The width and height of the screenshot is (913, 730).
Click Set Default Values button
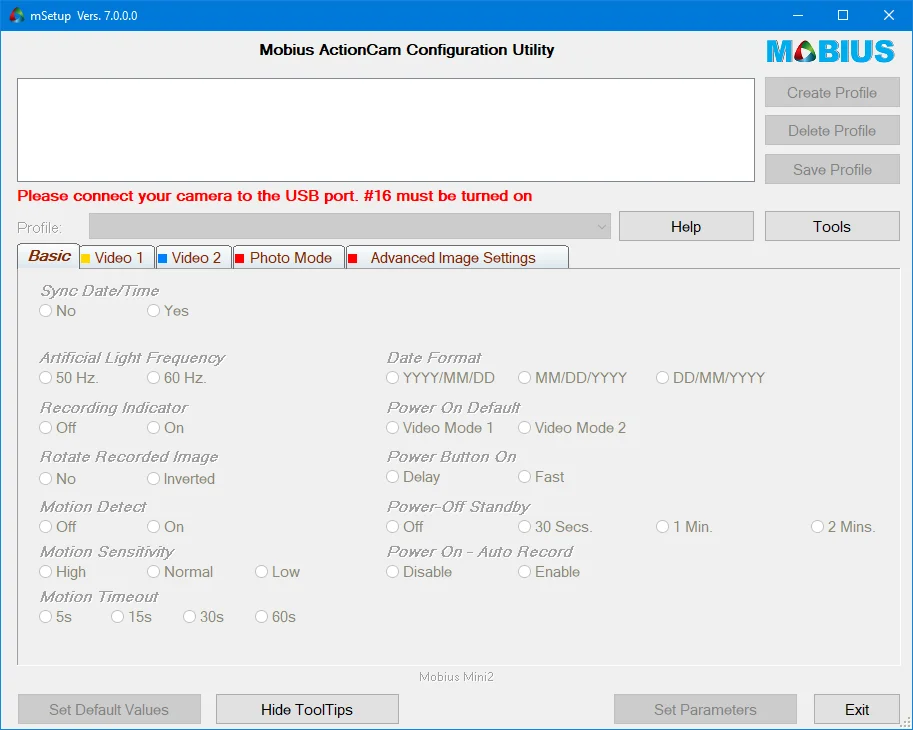coord(109,710)
